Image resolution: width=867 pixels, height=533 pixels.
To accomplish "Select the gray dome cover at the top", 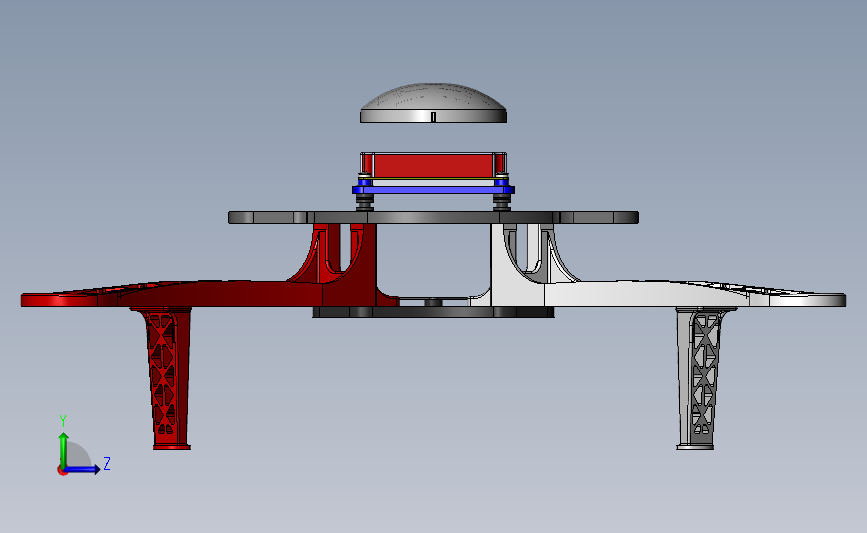I will (x=434, y=103).
